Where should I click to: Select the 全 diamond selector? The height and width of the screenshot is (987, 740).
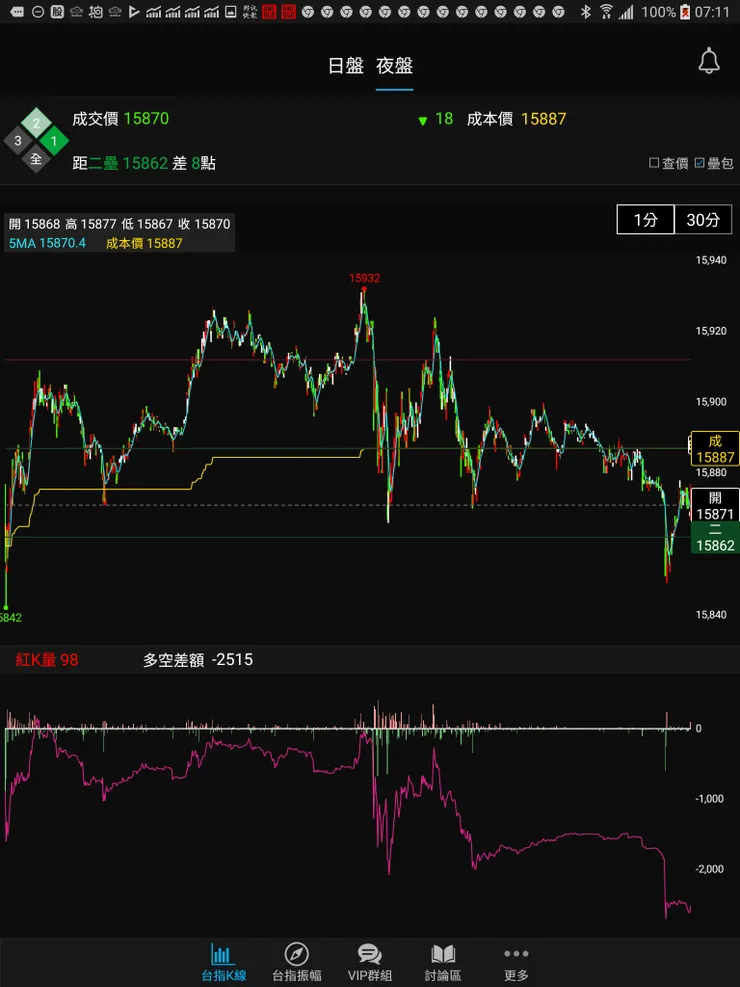click(36, 159)
